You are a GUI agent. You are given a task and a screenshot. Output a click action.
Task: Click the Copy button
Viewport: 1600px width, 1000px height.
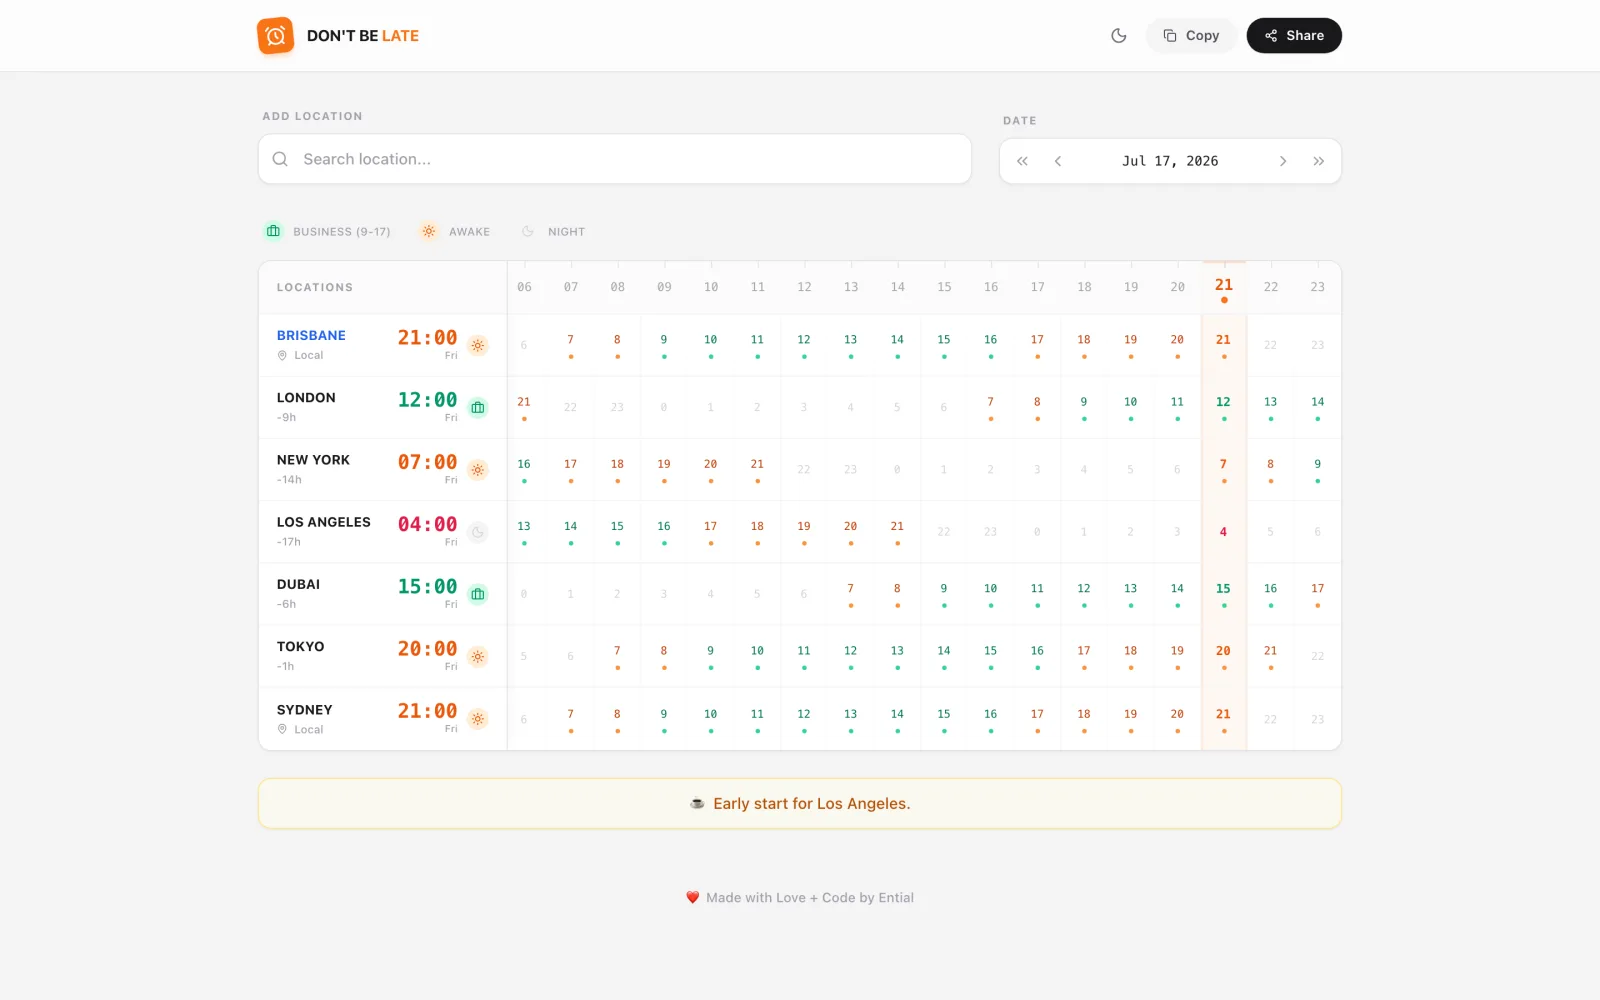[1191, 36]
